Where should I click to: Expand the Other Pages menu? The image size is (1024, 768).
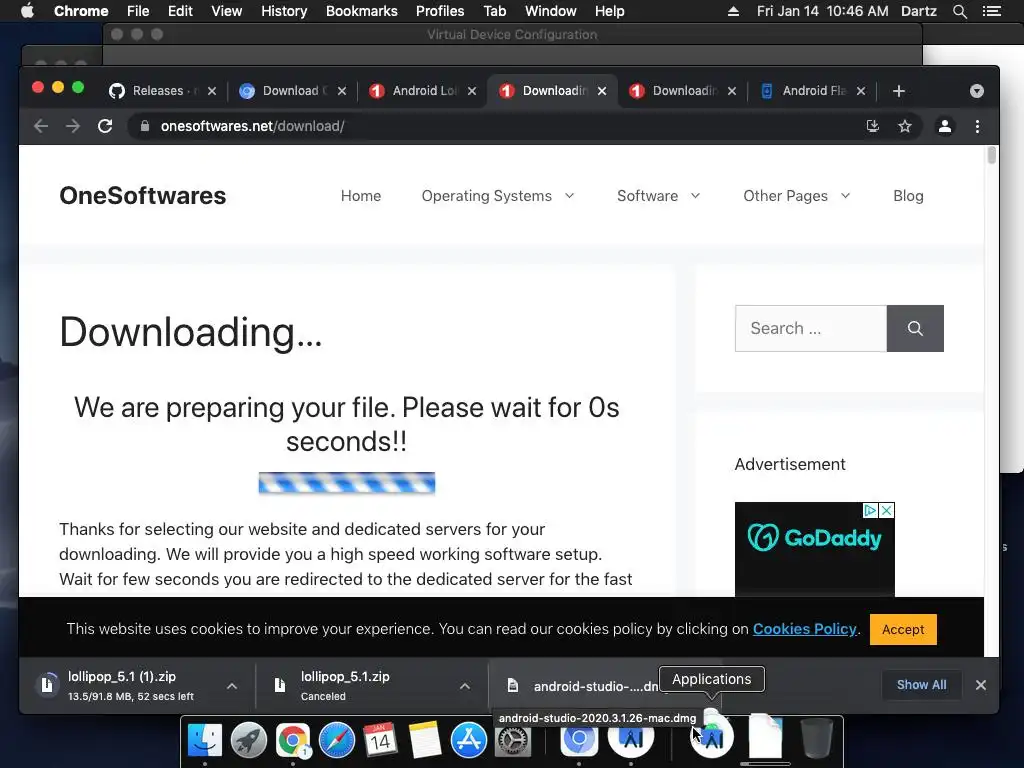[797, 196]
